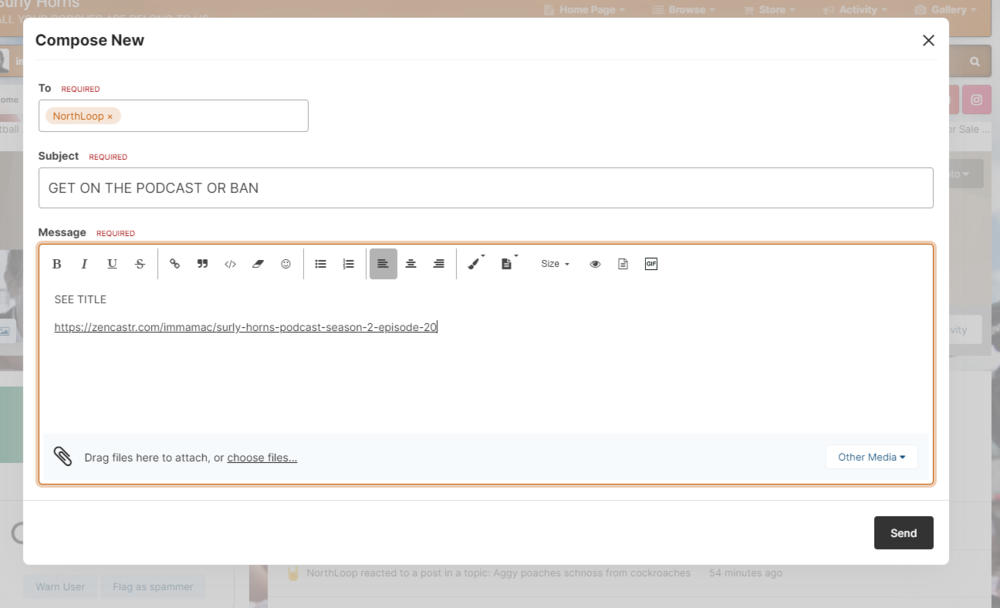Remove NorthLoop from the To field
Screen dimensions: 1000x608
pyautogui.click(x=108, y=116)
